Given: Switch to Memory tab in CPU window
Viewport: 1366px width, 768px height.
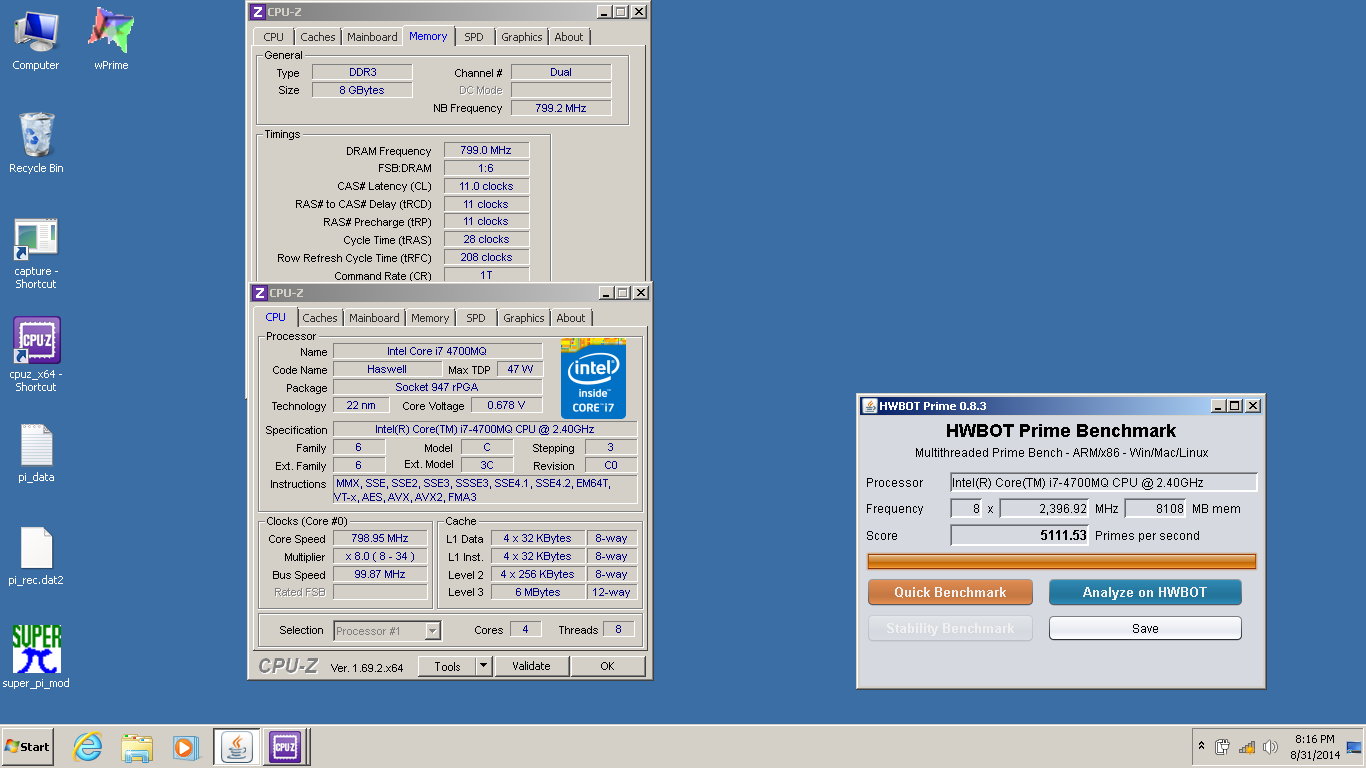Looking at the screenshot, I should (x=430, y=318).
